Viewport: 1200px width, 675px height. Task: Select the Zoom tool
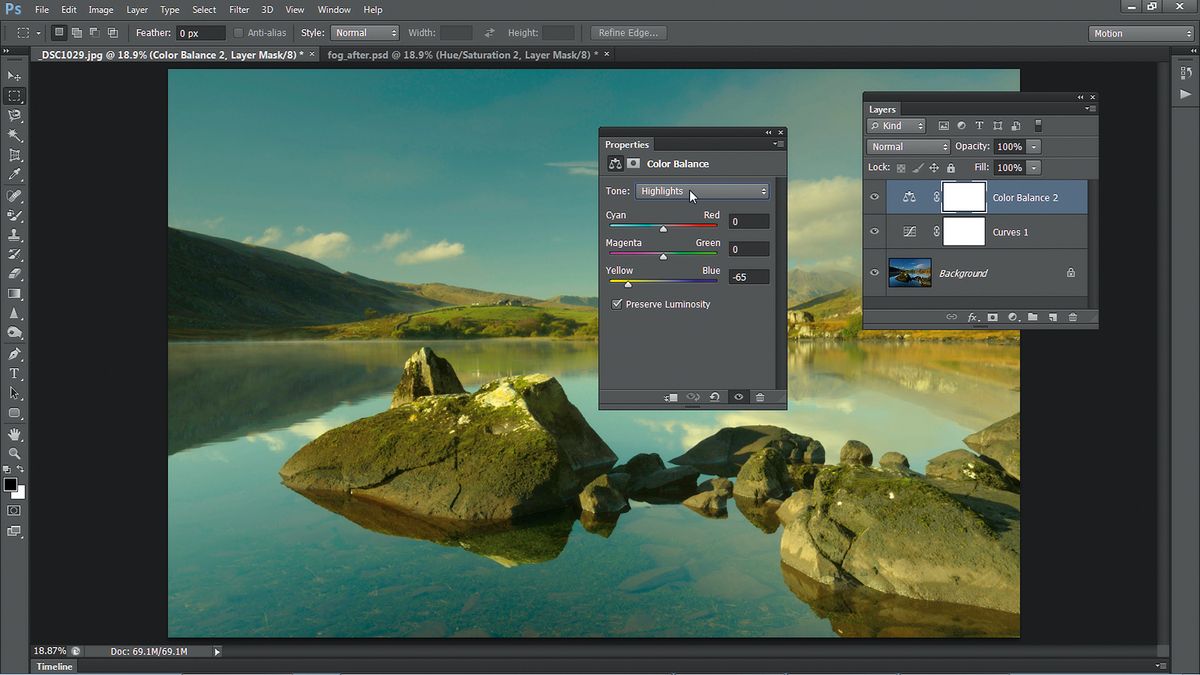pyautogui.click(x=14, y=454)
